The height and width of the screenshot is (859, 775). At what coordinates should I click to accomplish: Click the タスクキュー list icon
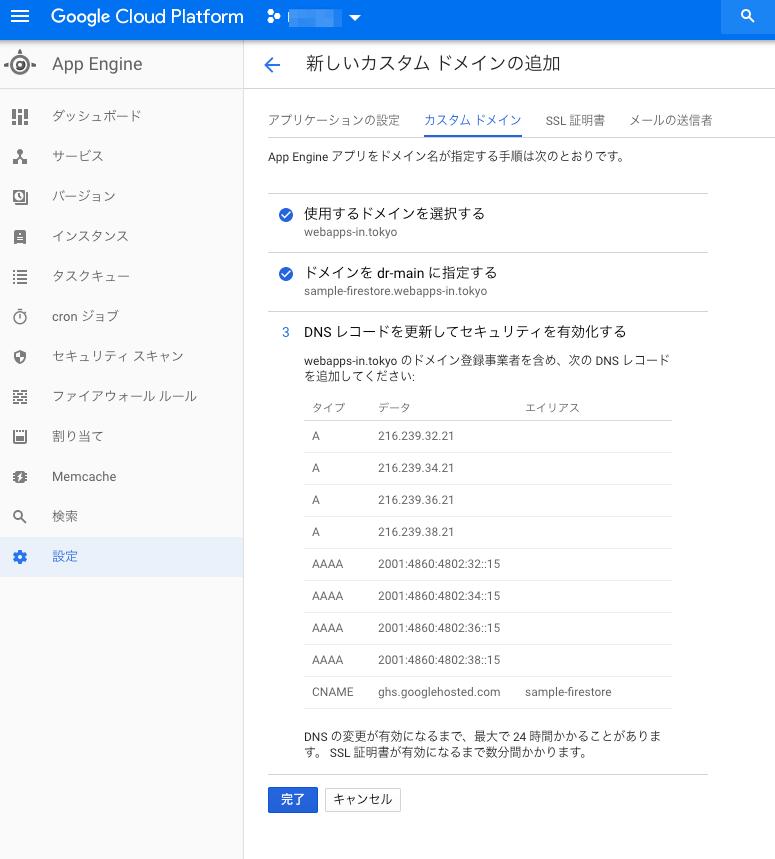20,277
